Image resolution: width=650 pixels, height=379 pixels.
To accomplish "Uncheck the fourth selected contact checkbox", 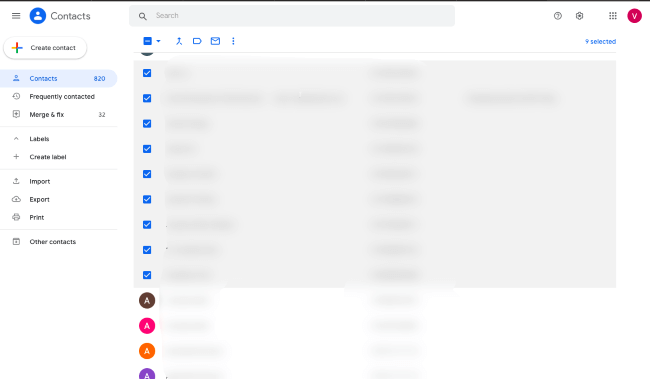I will [147, 149].
